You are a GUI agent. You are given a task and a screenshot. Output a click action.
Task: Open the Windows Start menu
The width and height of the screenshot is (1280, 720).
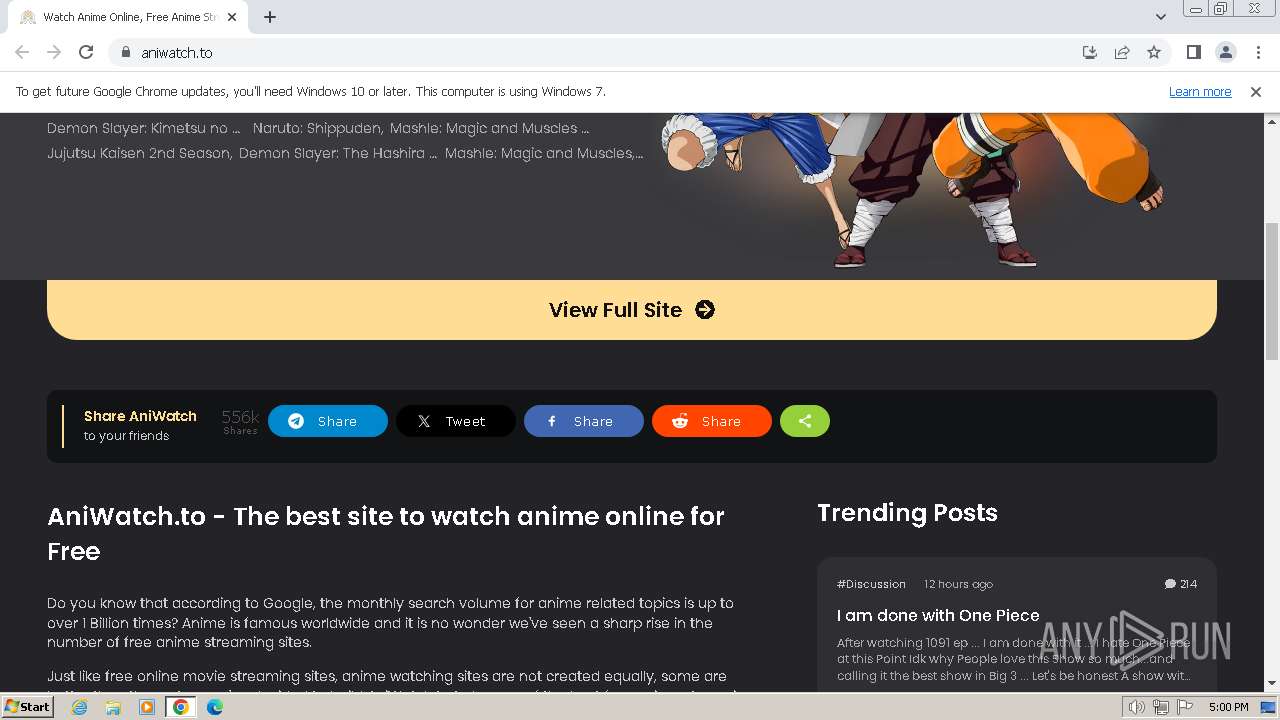click(27, 706)
